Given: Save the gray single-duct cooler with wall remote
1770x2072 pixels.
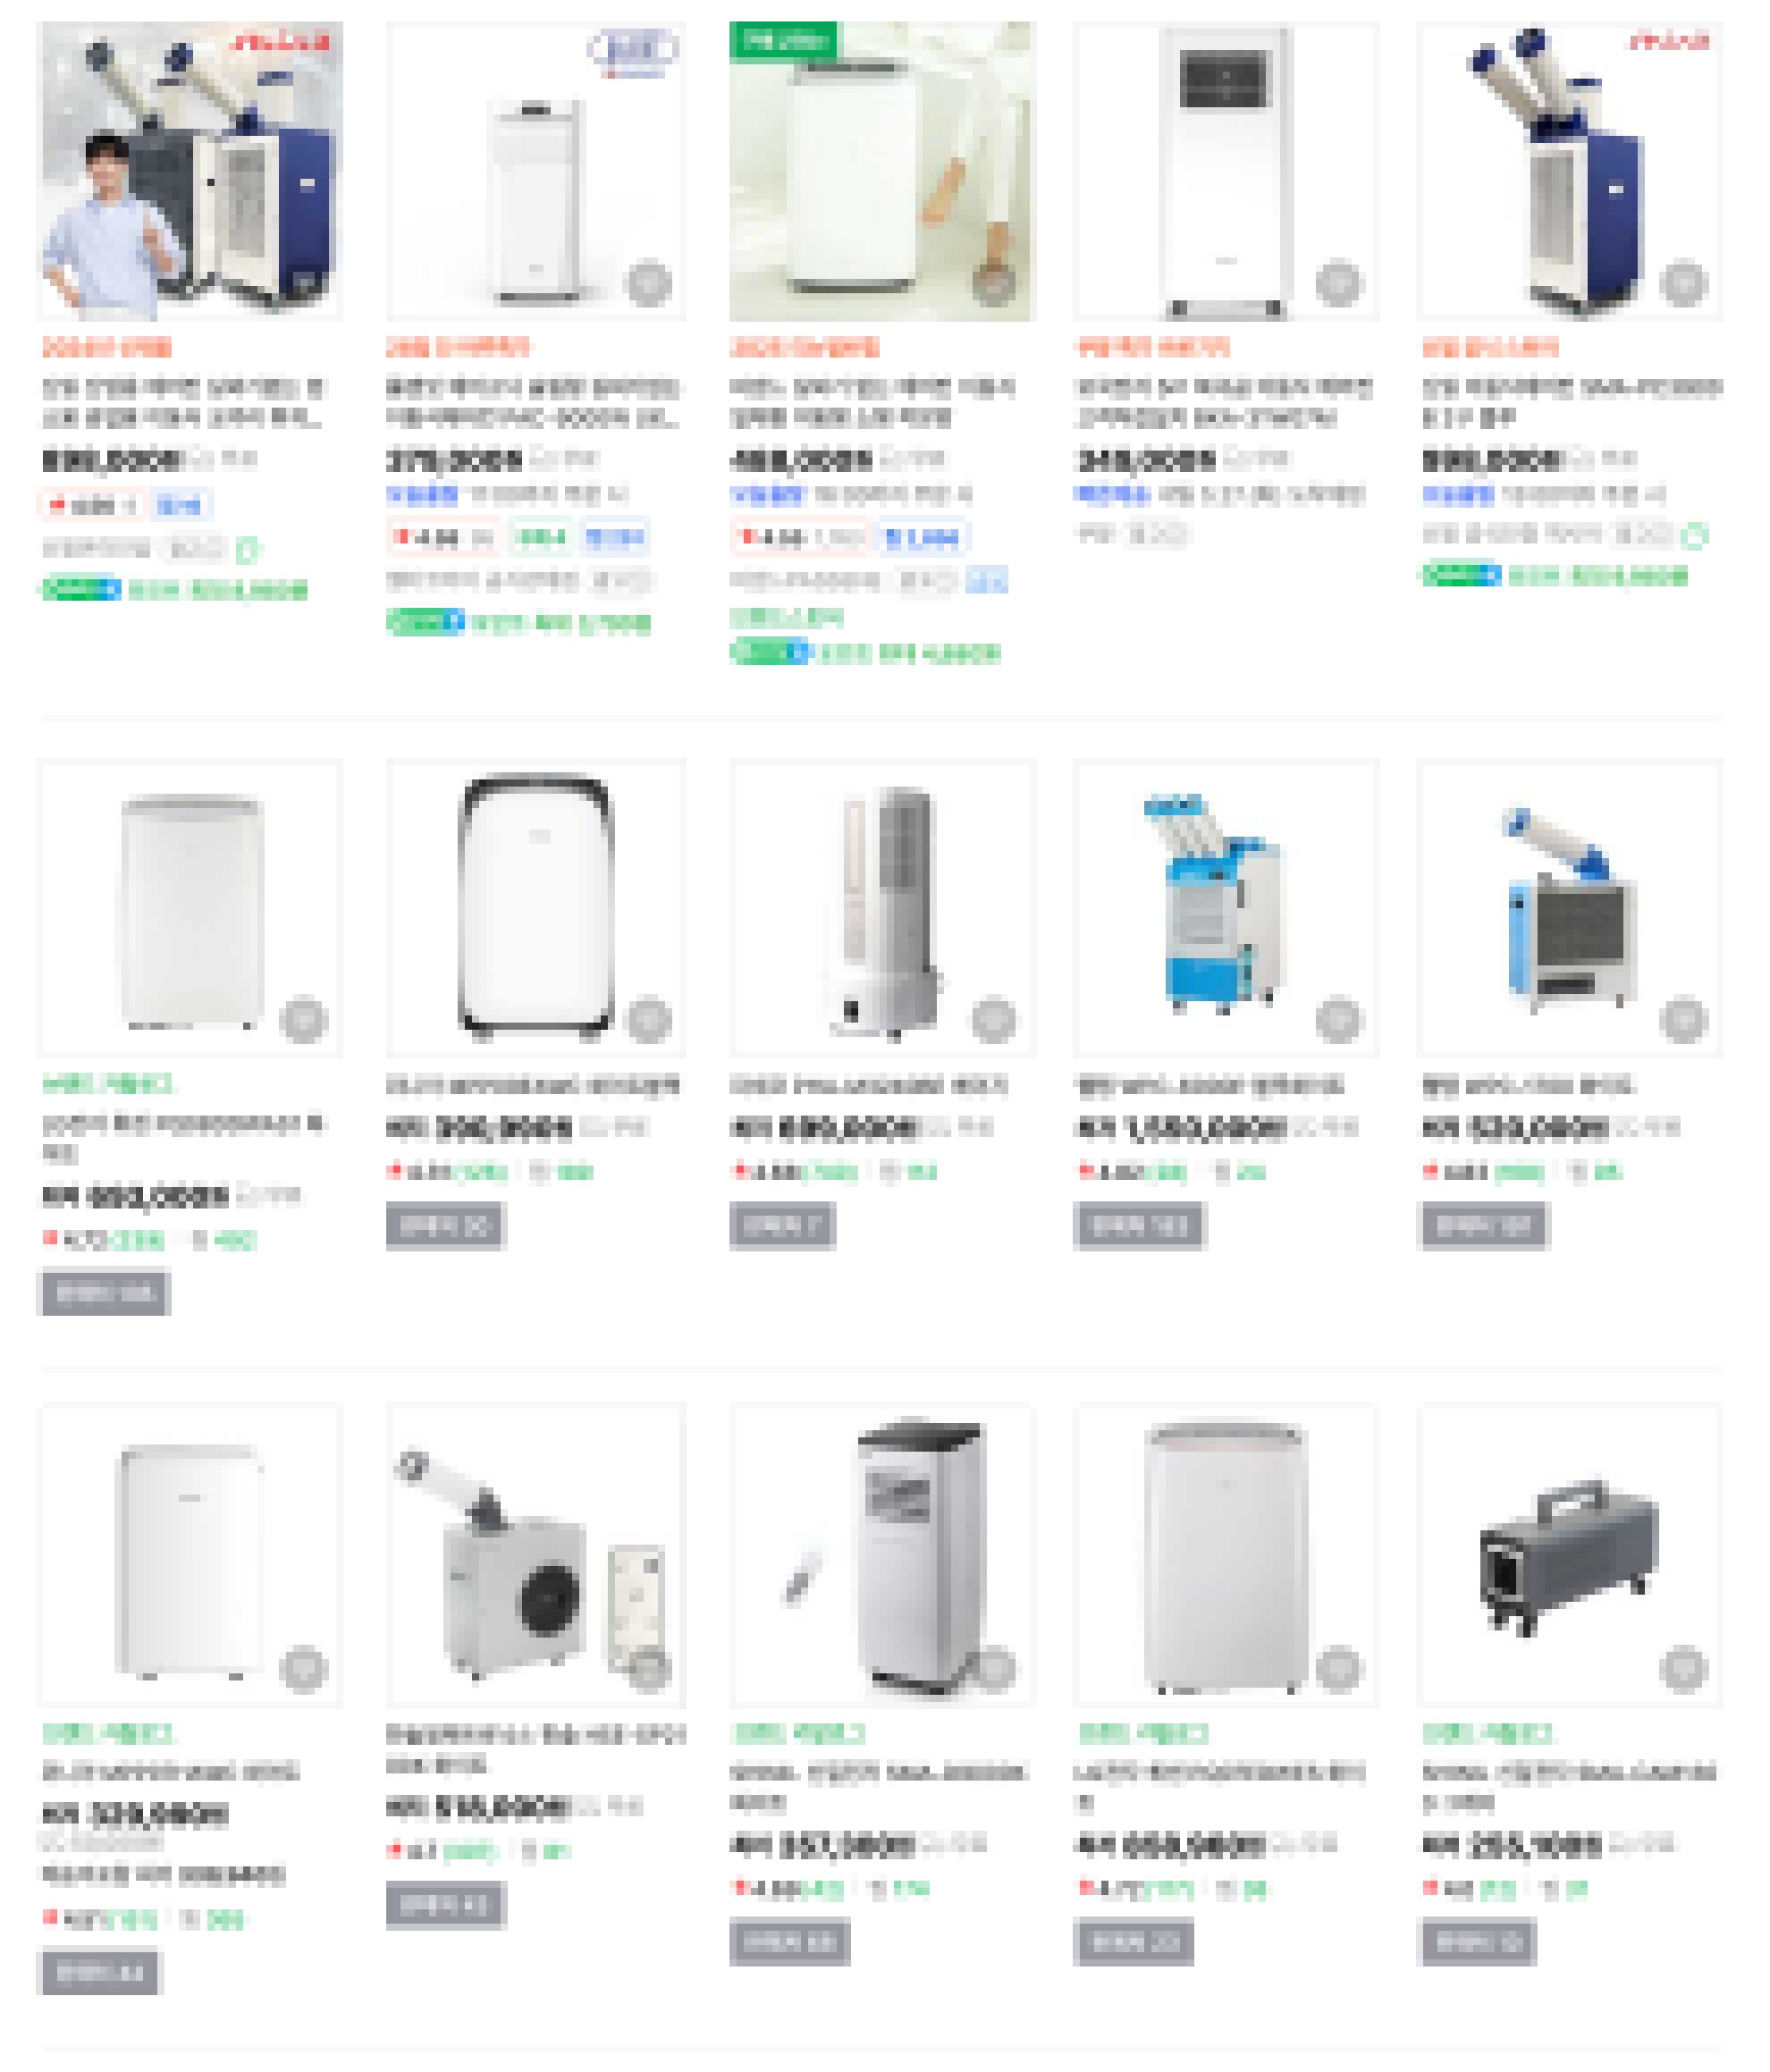Looking at the screenshot, I should point(648,1667).
